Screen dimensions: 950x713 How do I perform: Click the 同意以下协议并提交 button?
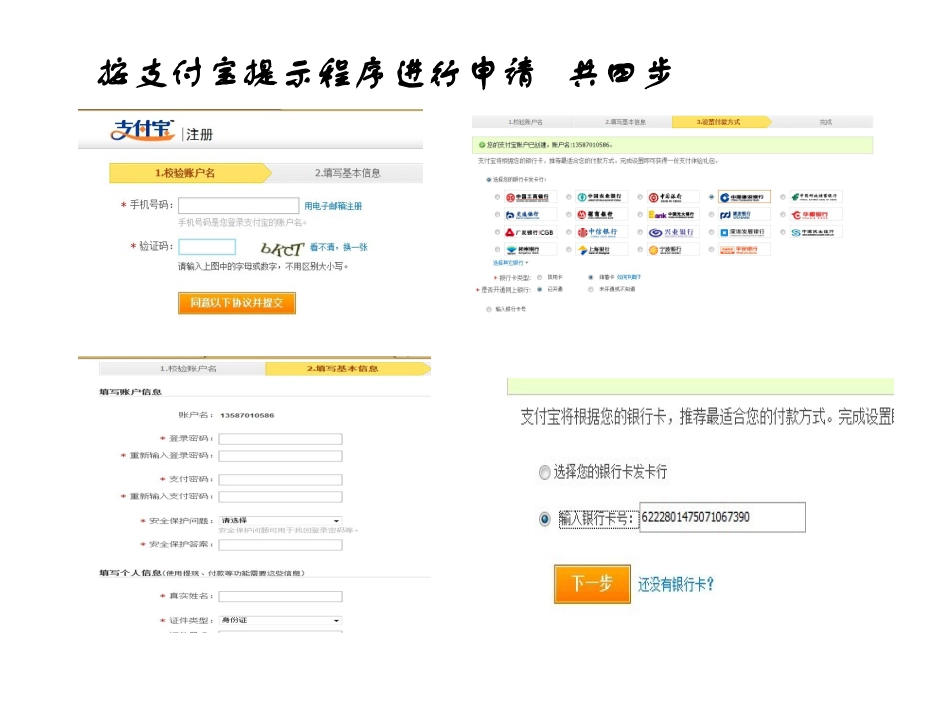237,303
